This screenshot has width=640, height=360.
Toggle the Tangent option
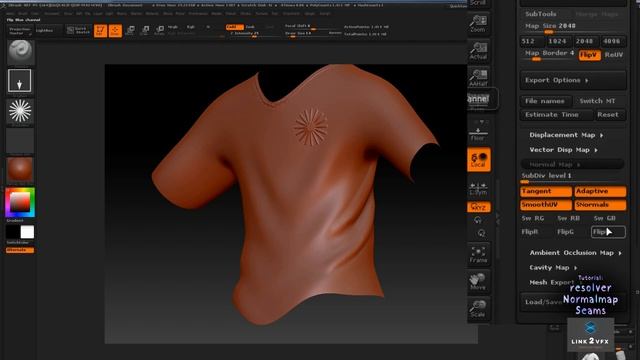click(x=546, y=191)
